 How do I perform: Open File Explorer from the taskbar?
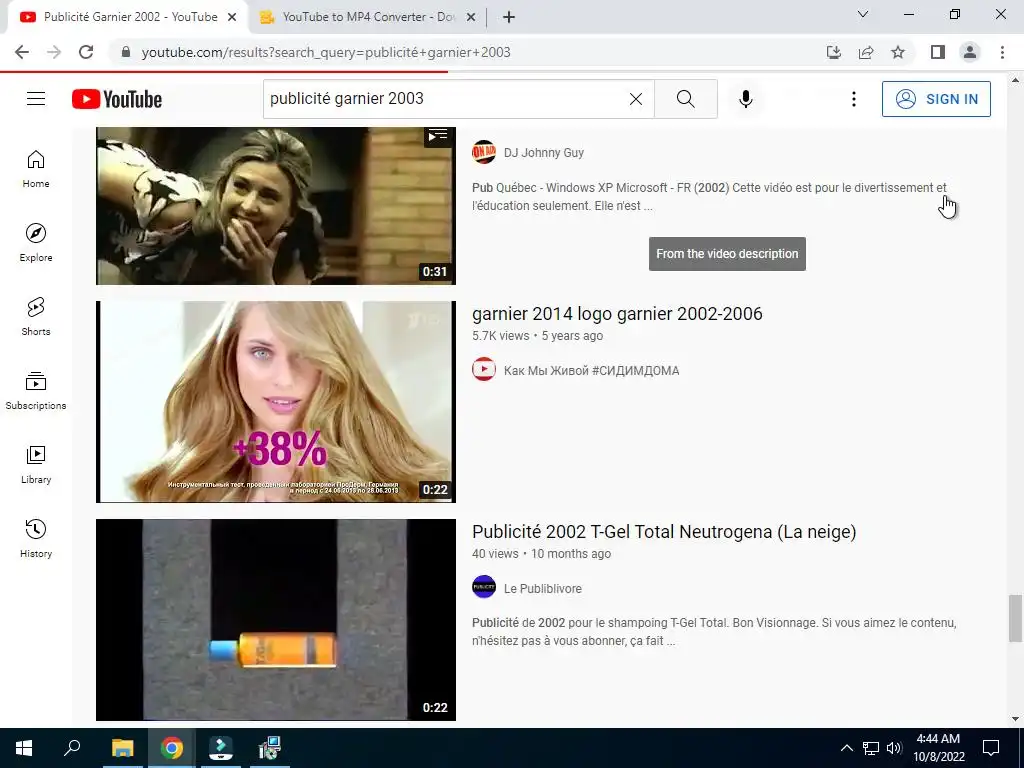(122, 748)
